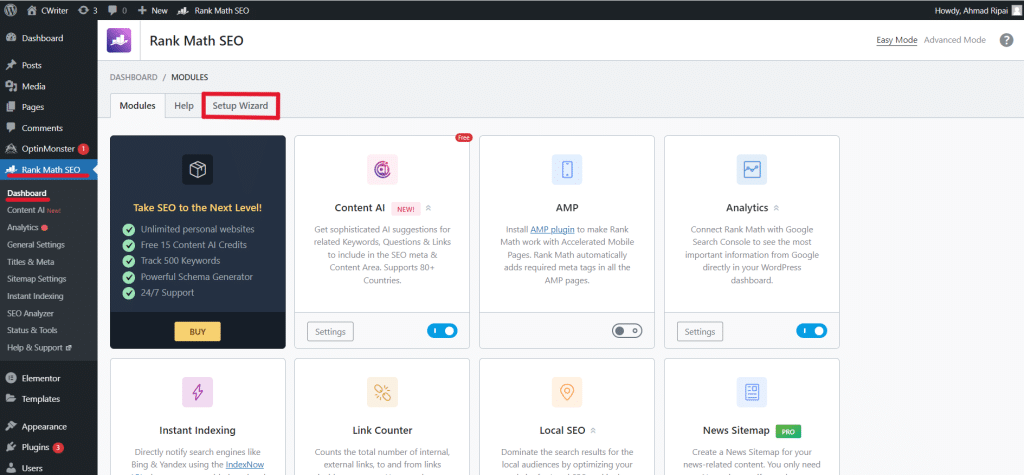Open Rank Math SEO admin bar menu
The image size is (1024, 475).
(213, 10)
